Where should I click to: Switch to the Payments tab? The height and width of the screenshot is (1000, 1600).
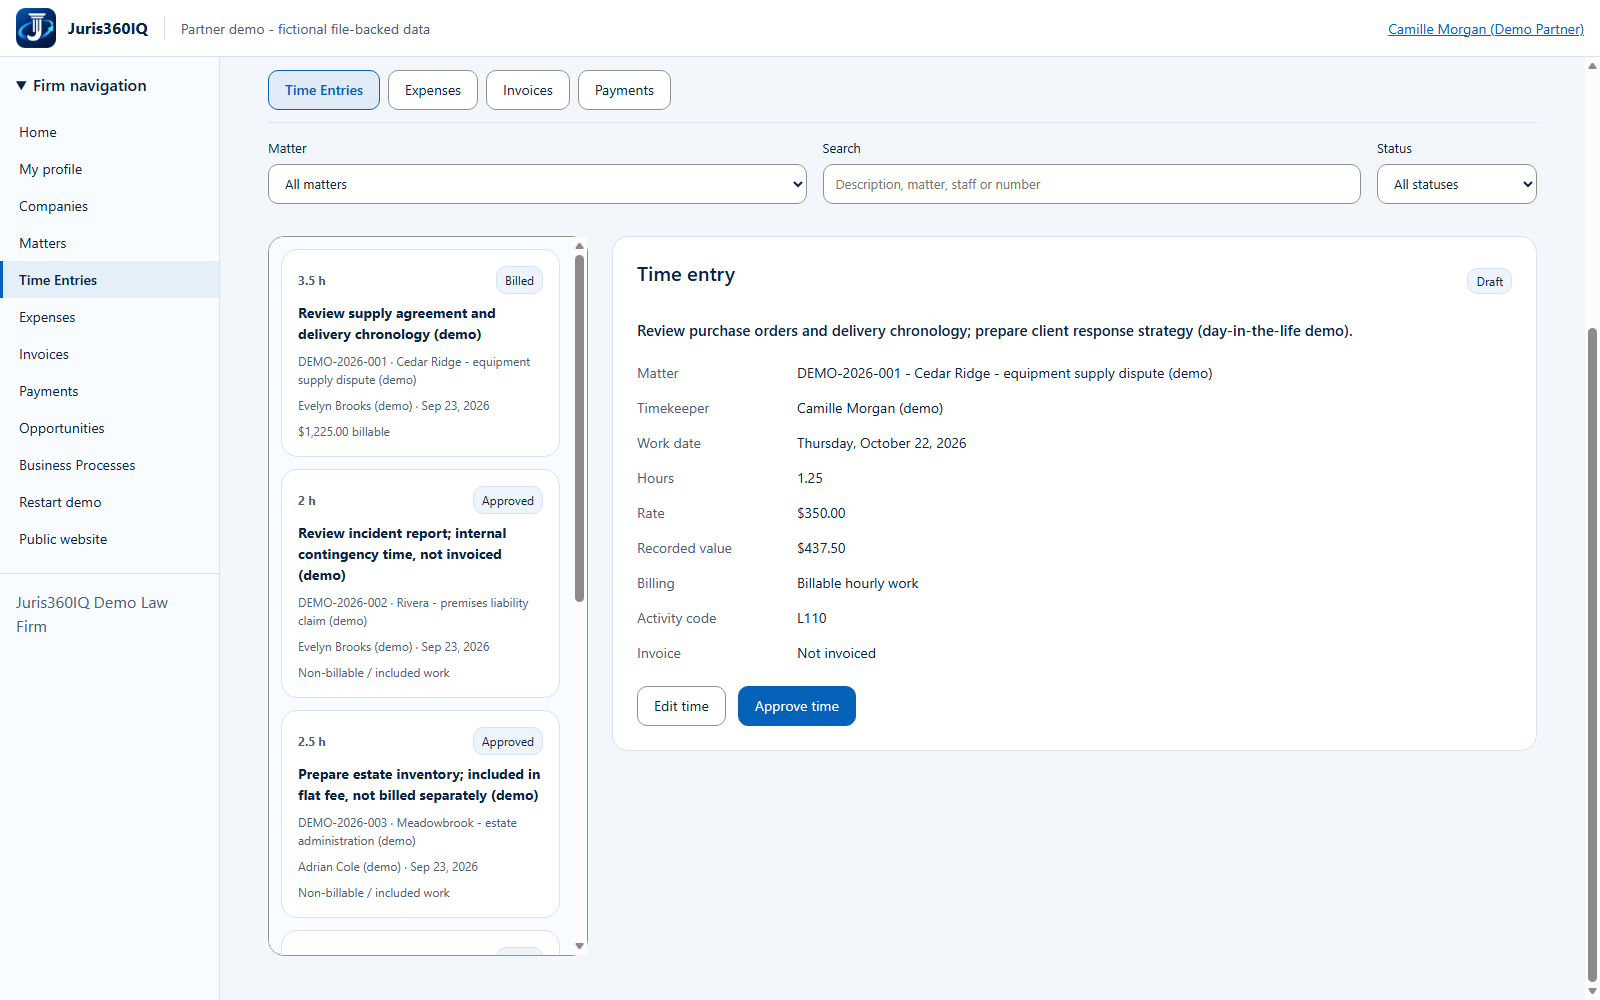(x=624, y=90)
